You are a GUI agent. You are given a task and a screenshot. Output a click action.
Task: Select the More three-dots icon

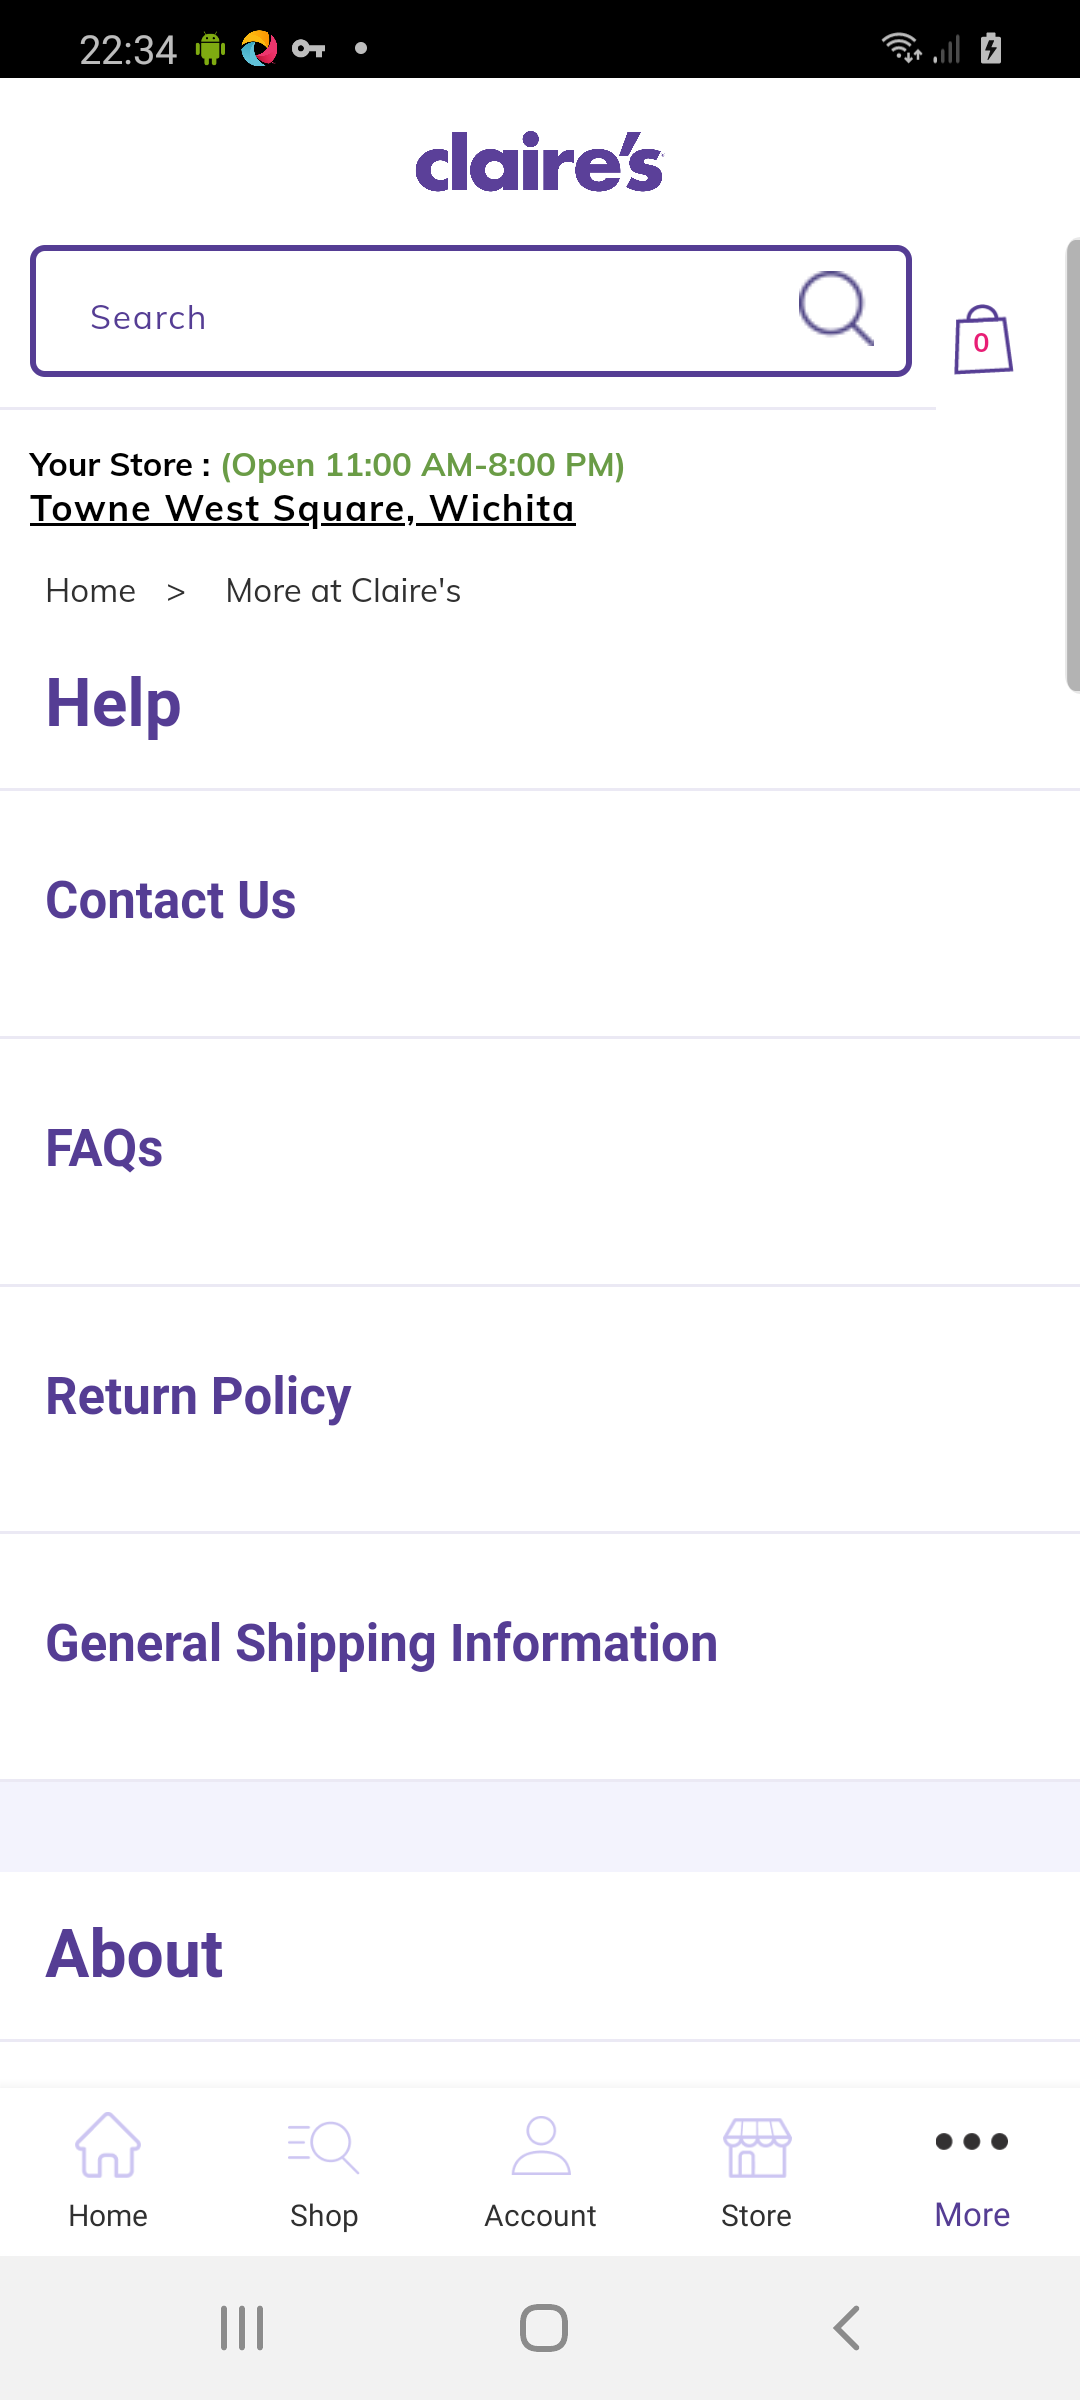[972, 2141]
